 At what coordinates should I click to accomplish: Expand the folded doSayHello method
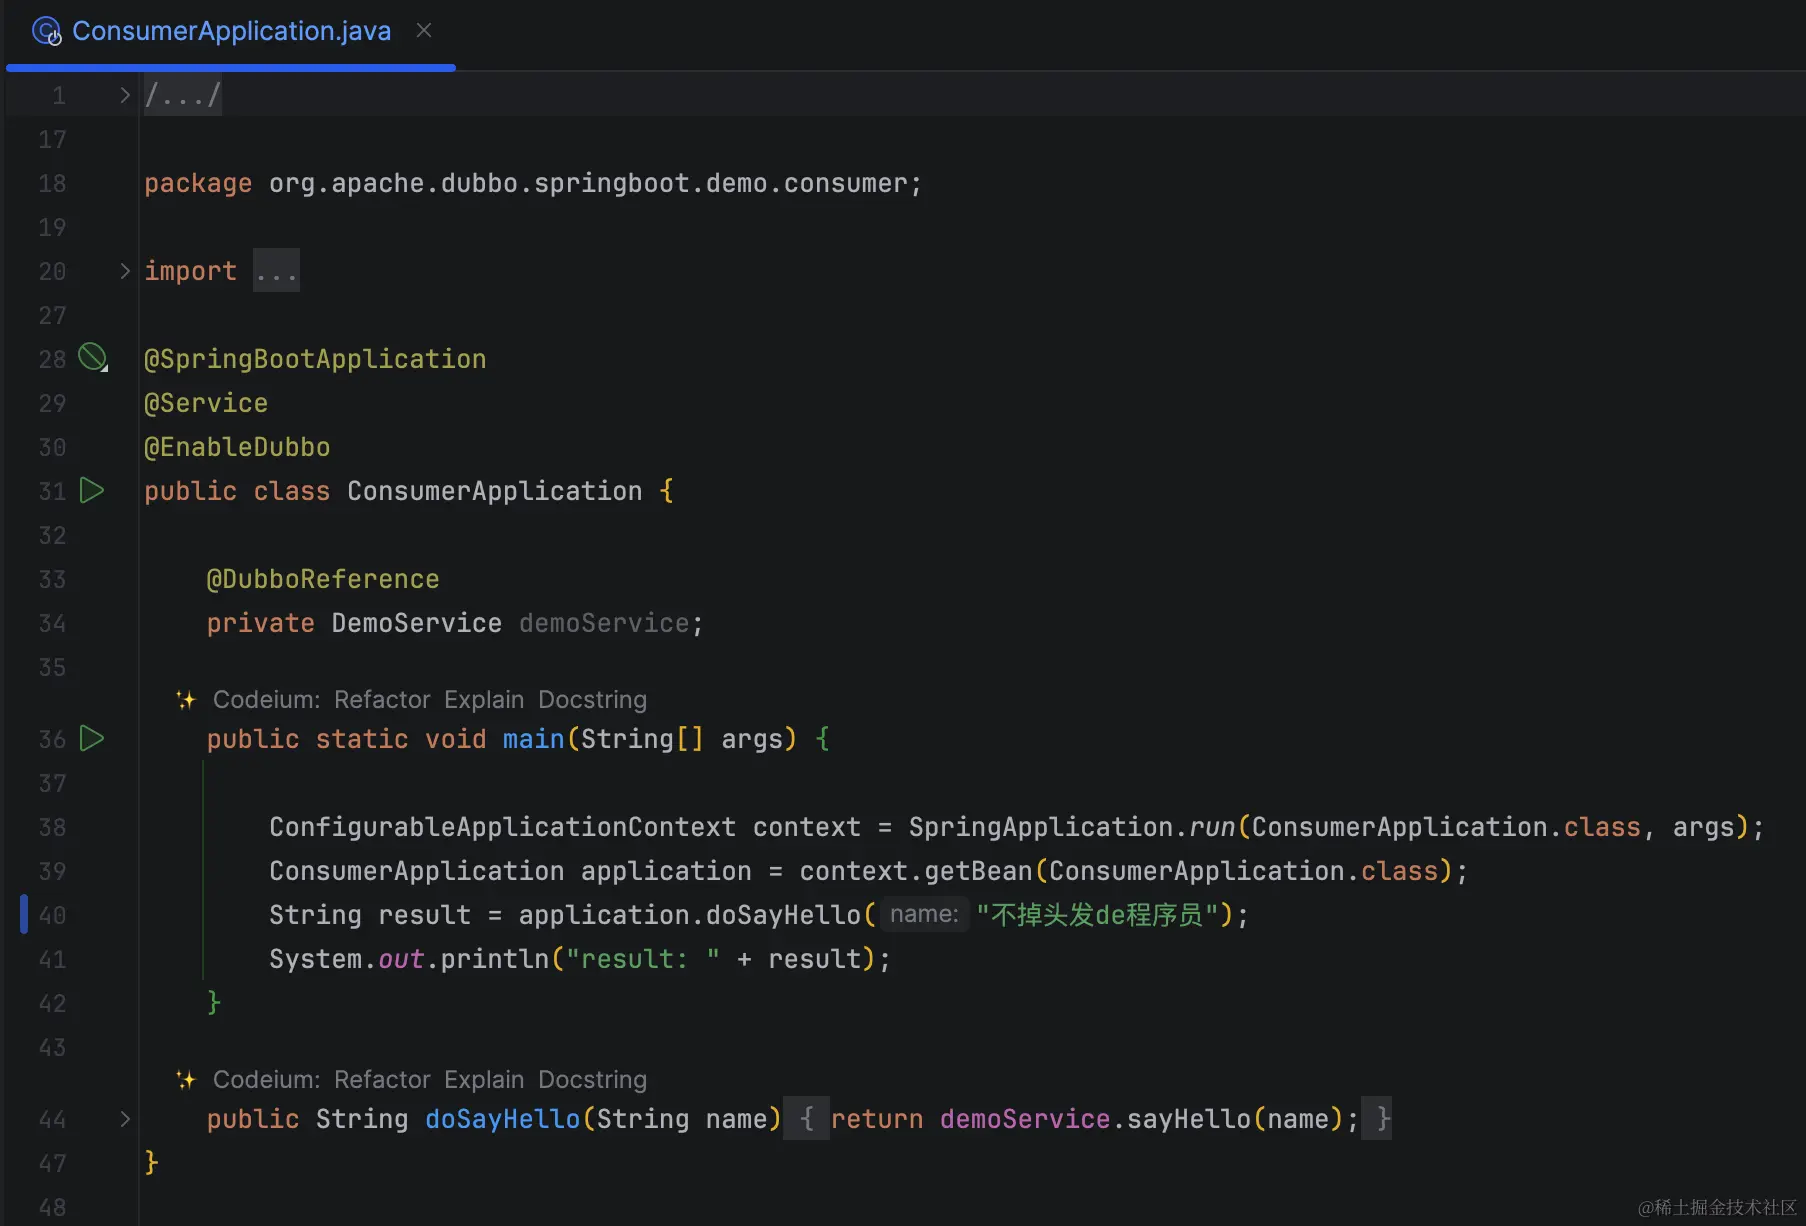125,1119
